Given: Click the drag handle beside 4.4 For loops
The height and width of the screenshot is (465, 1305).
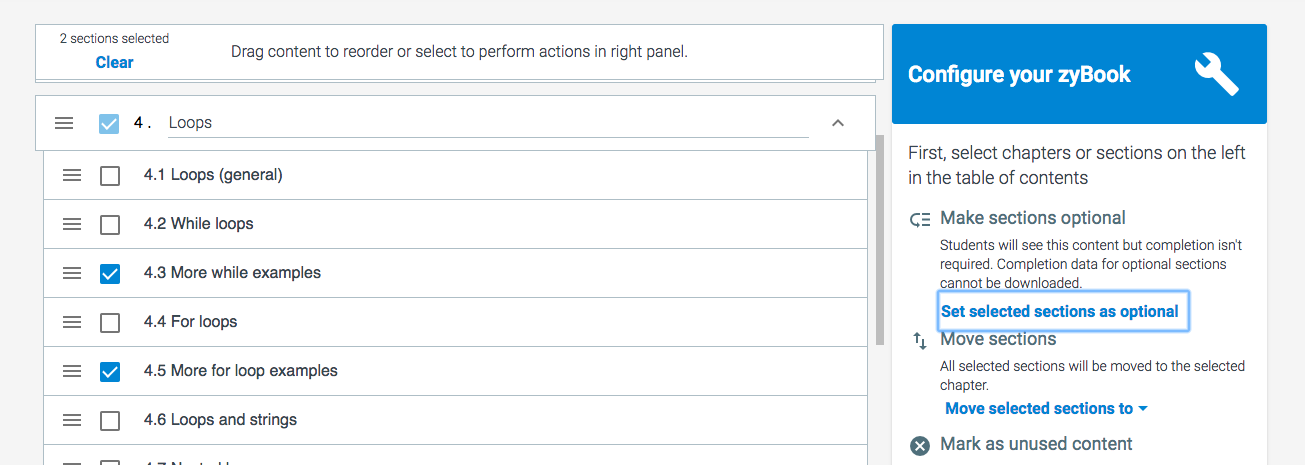Looking at the screenshot, I should (x=72, y=322).
